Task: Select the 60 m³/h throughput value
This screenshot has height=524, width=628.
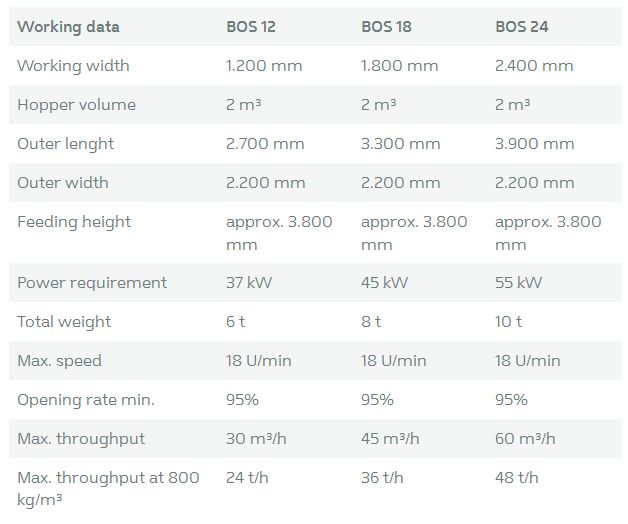Action: coord(525,439)
